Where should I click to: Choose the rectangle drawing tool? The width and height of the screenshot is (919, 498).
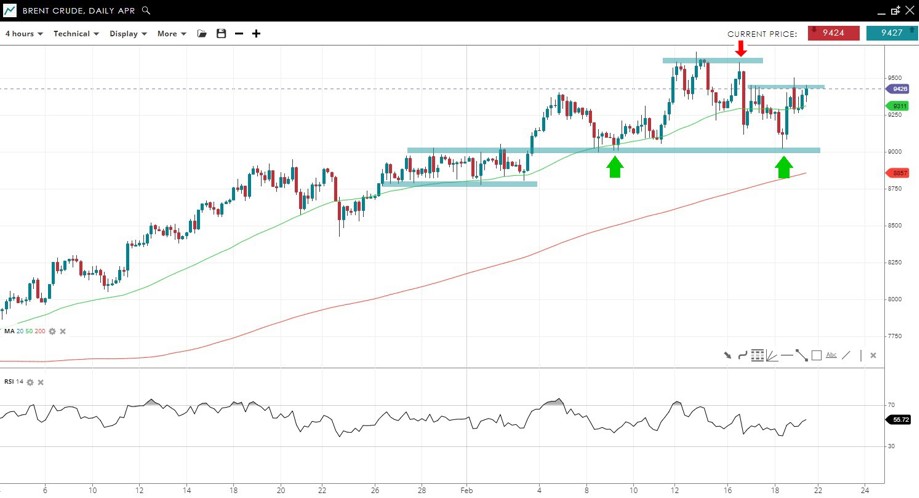click(x=816, y=355)
